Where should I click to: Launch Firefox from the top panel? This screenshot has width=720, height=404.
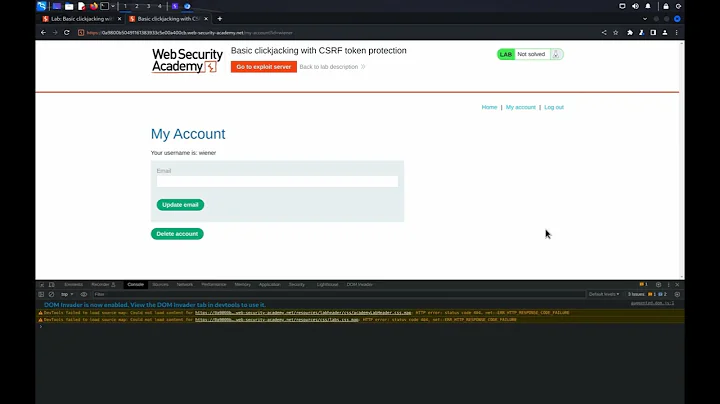pos(94,6)
